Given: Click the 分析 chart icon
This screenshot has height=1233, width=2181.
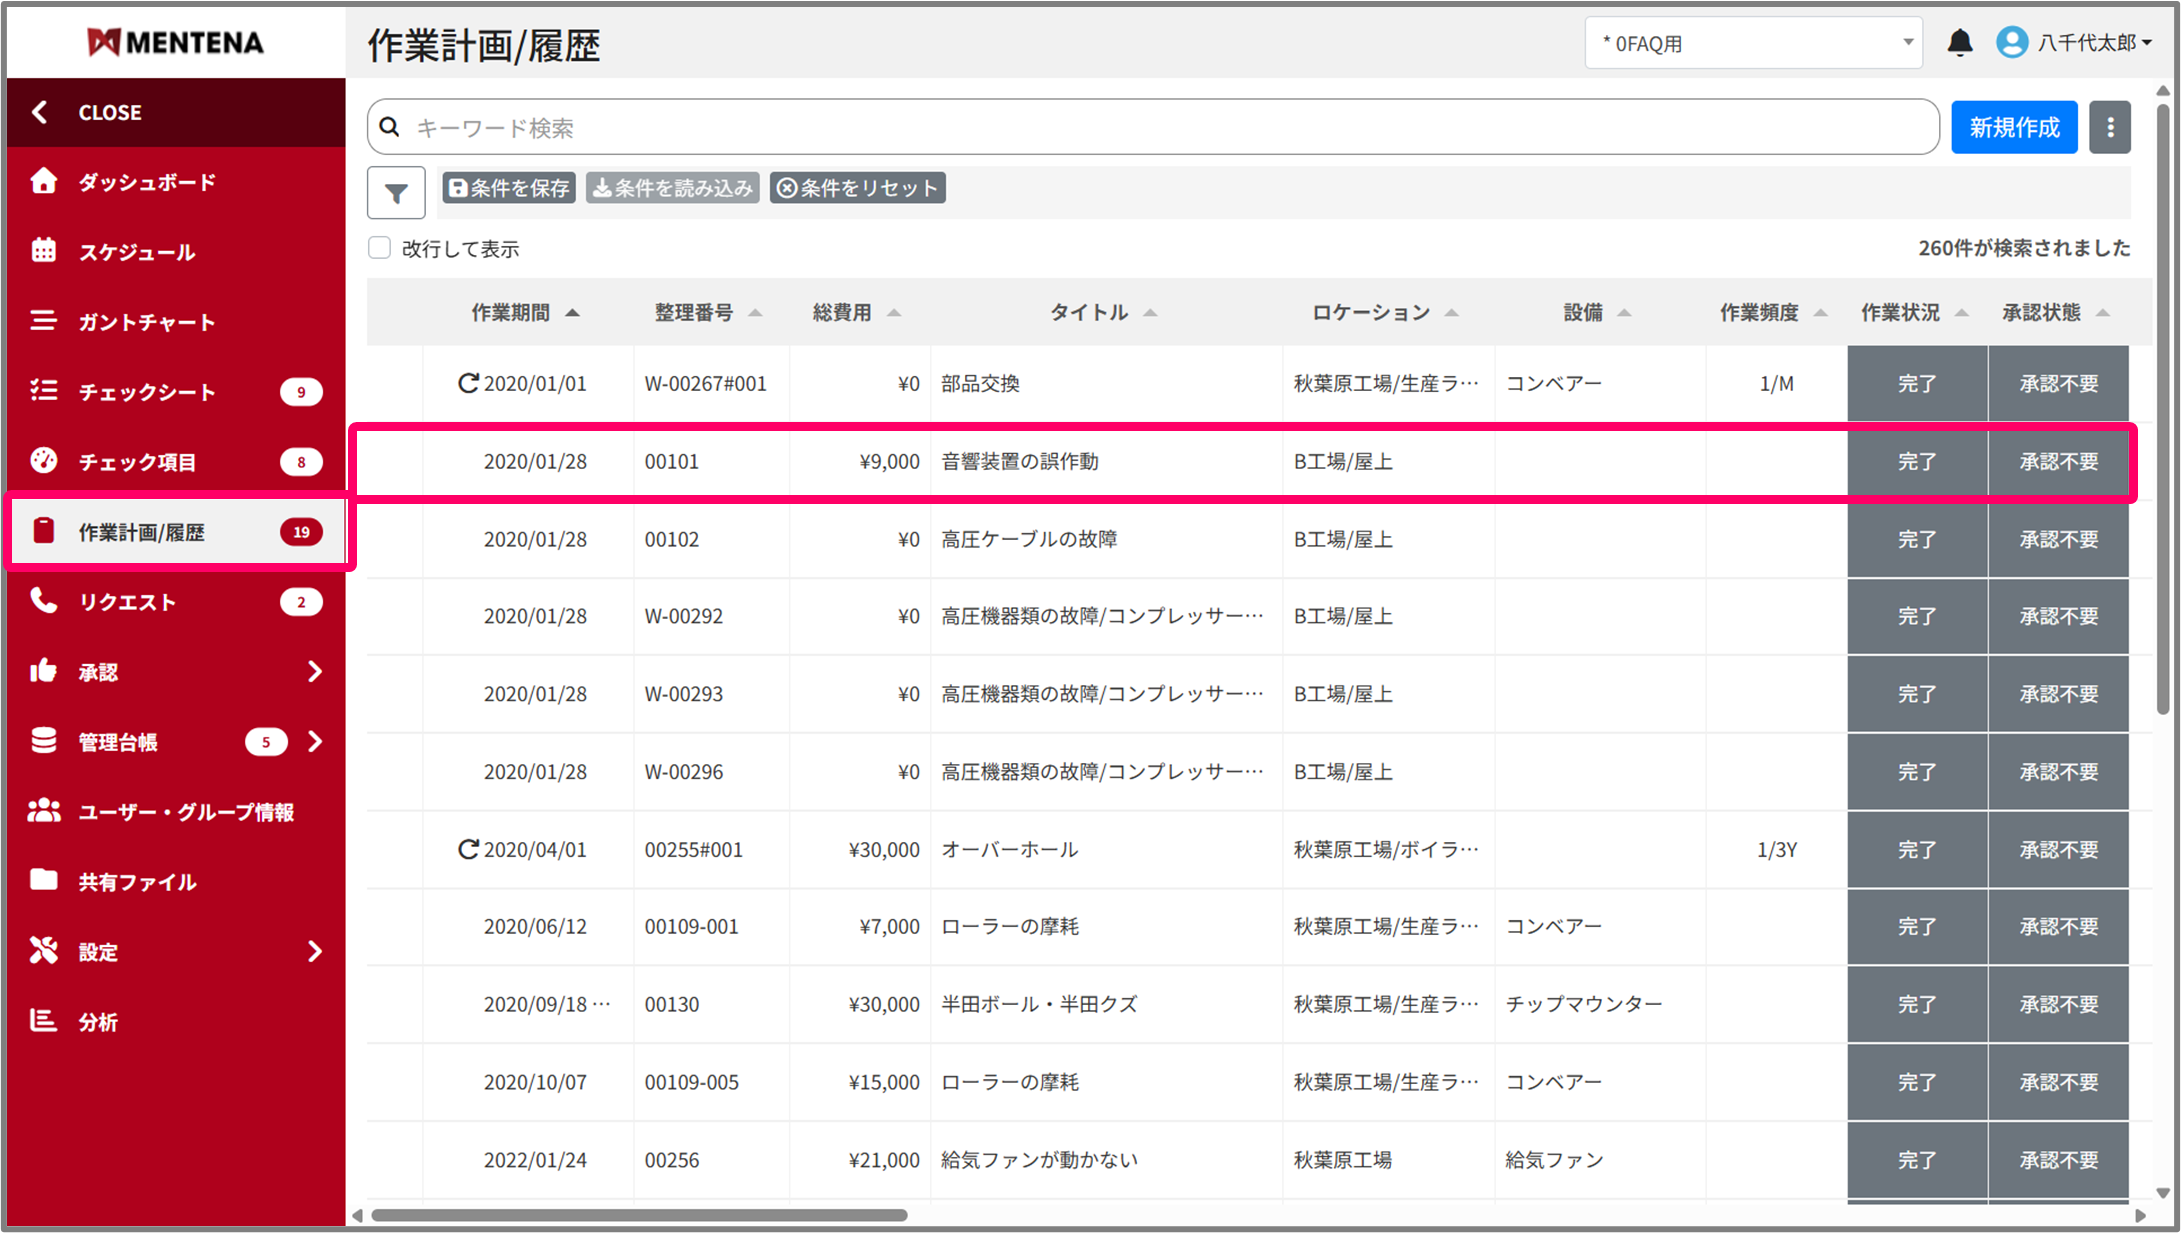Looking at the screenshot, I should point(43,1021).
